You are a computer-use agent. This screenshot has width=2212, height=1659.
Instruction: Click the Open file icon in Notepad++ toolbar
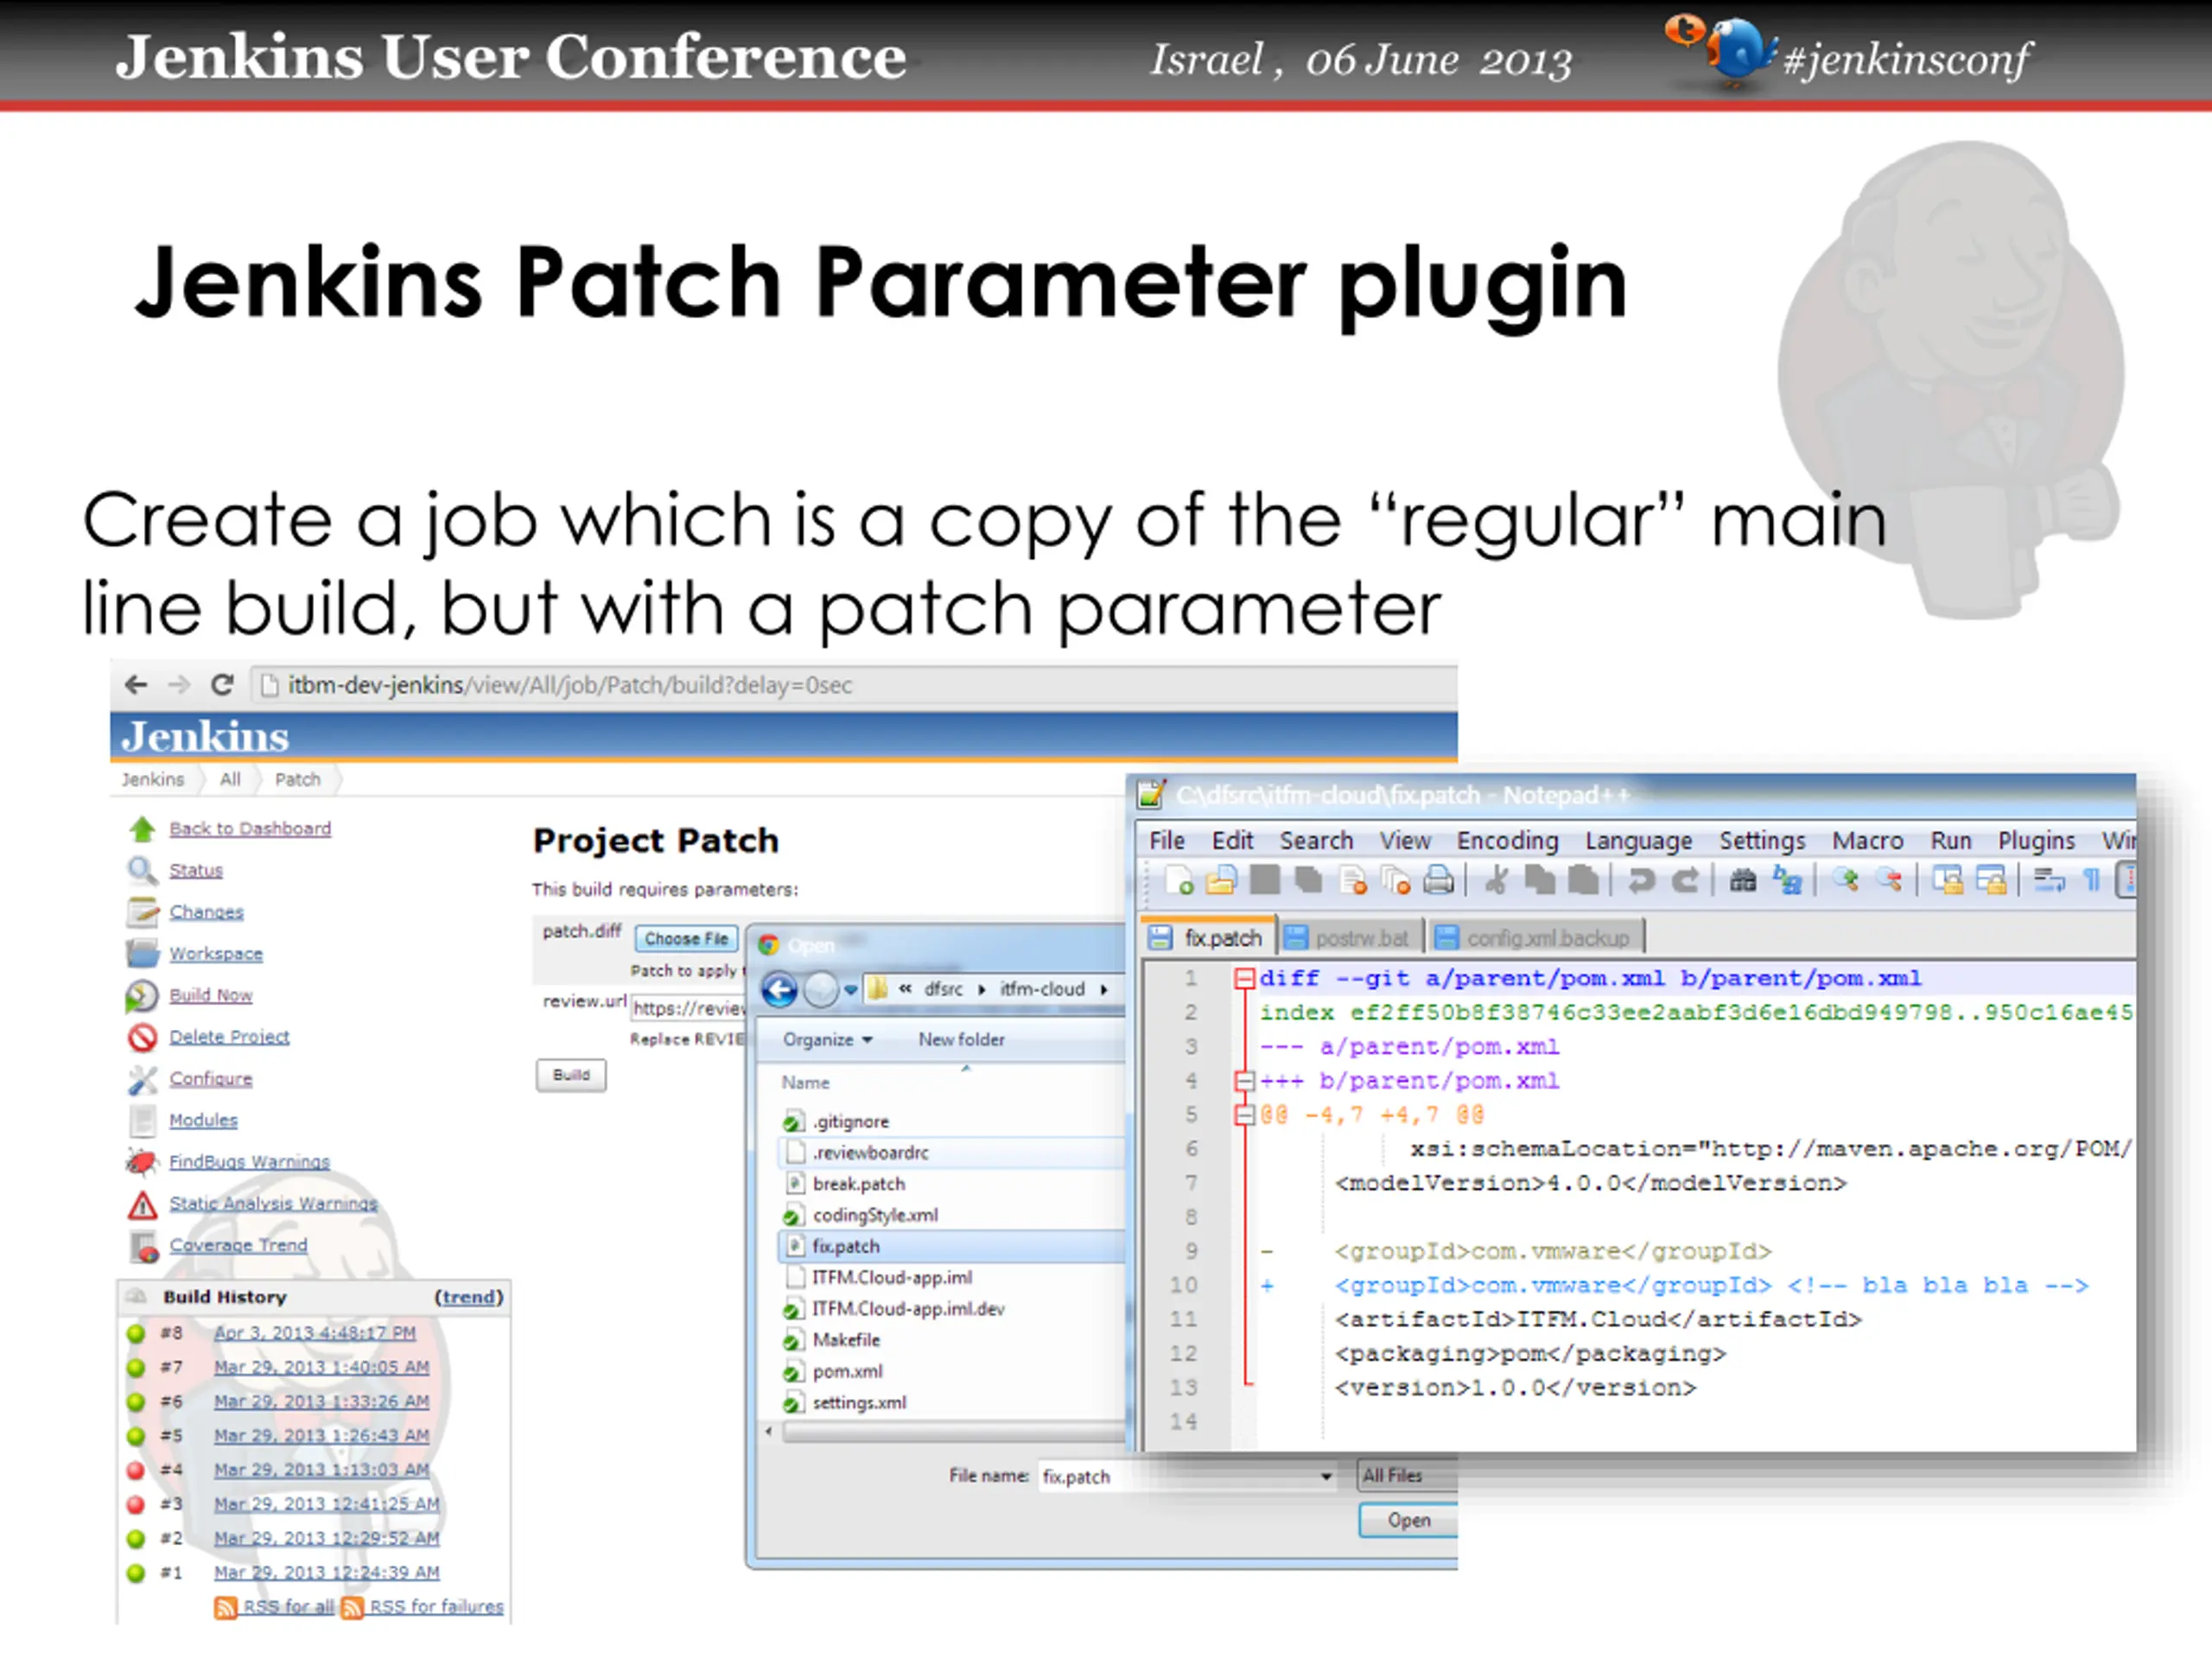click(x=1221, y=880)
